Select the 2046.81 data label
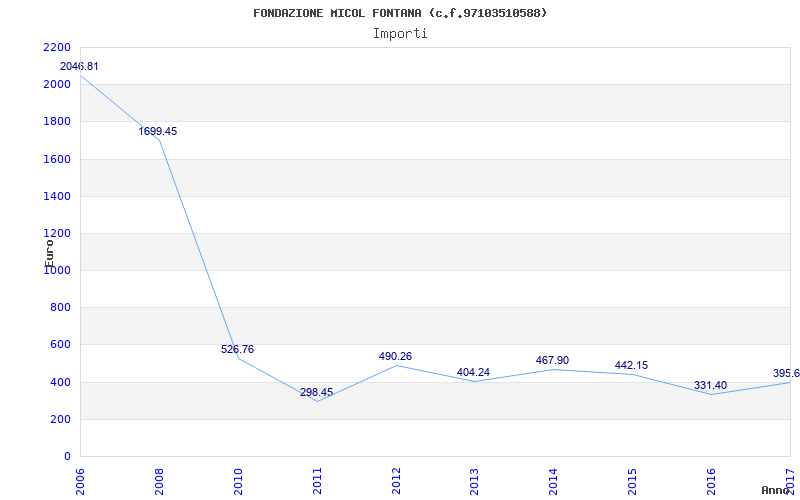800x500 pixels. [x=79, y=66]
